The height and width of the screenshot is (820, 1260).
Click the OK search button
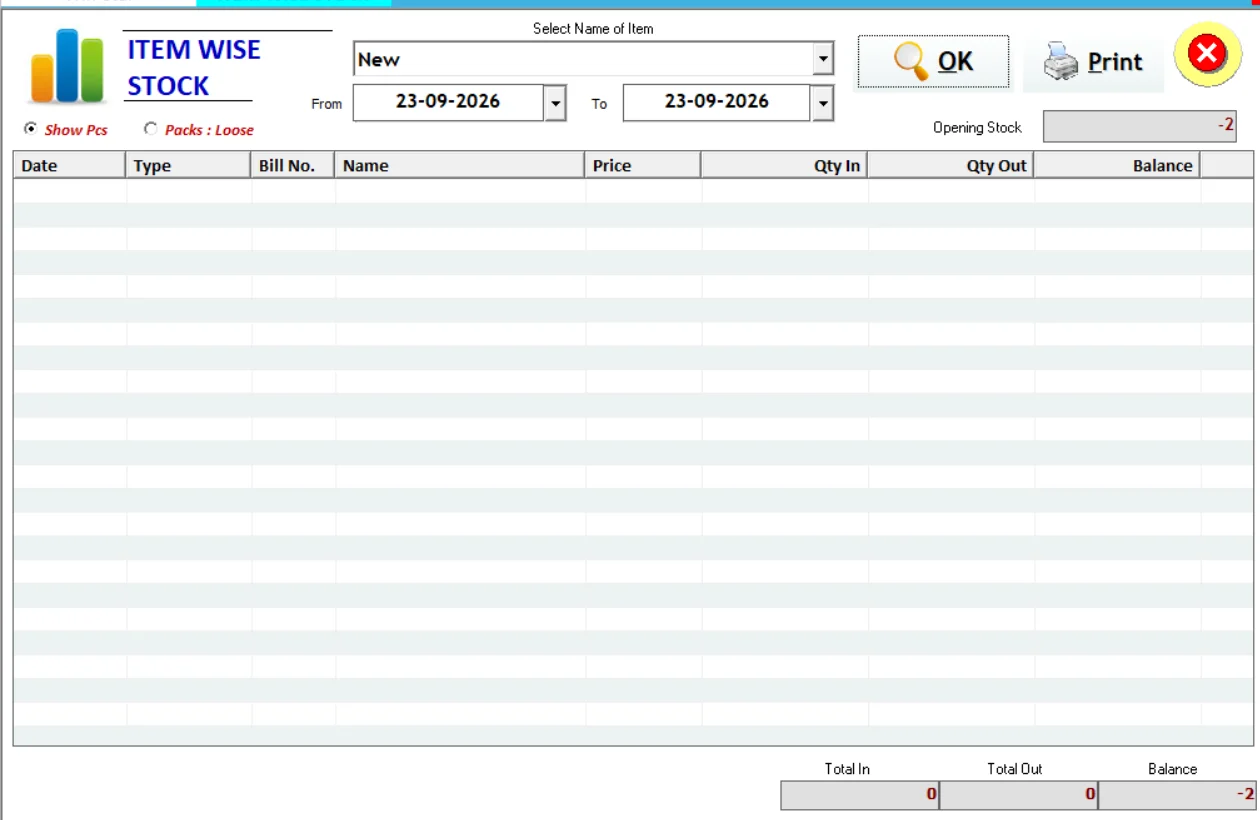click(x=933, y=62)
